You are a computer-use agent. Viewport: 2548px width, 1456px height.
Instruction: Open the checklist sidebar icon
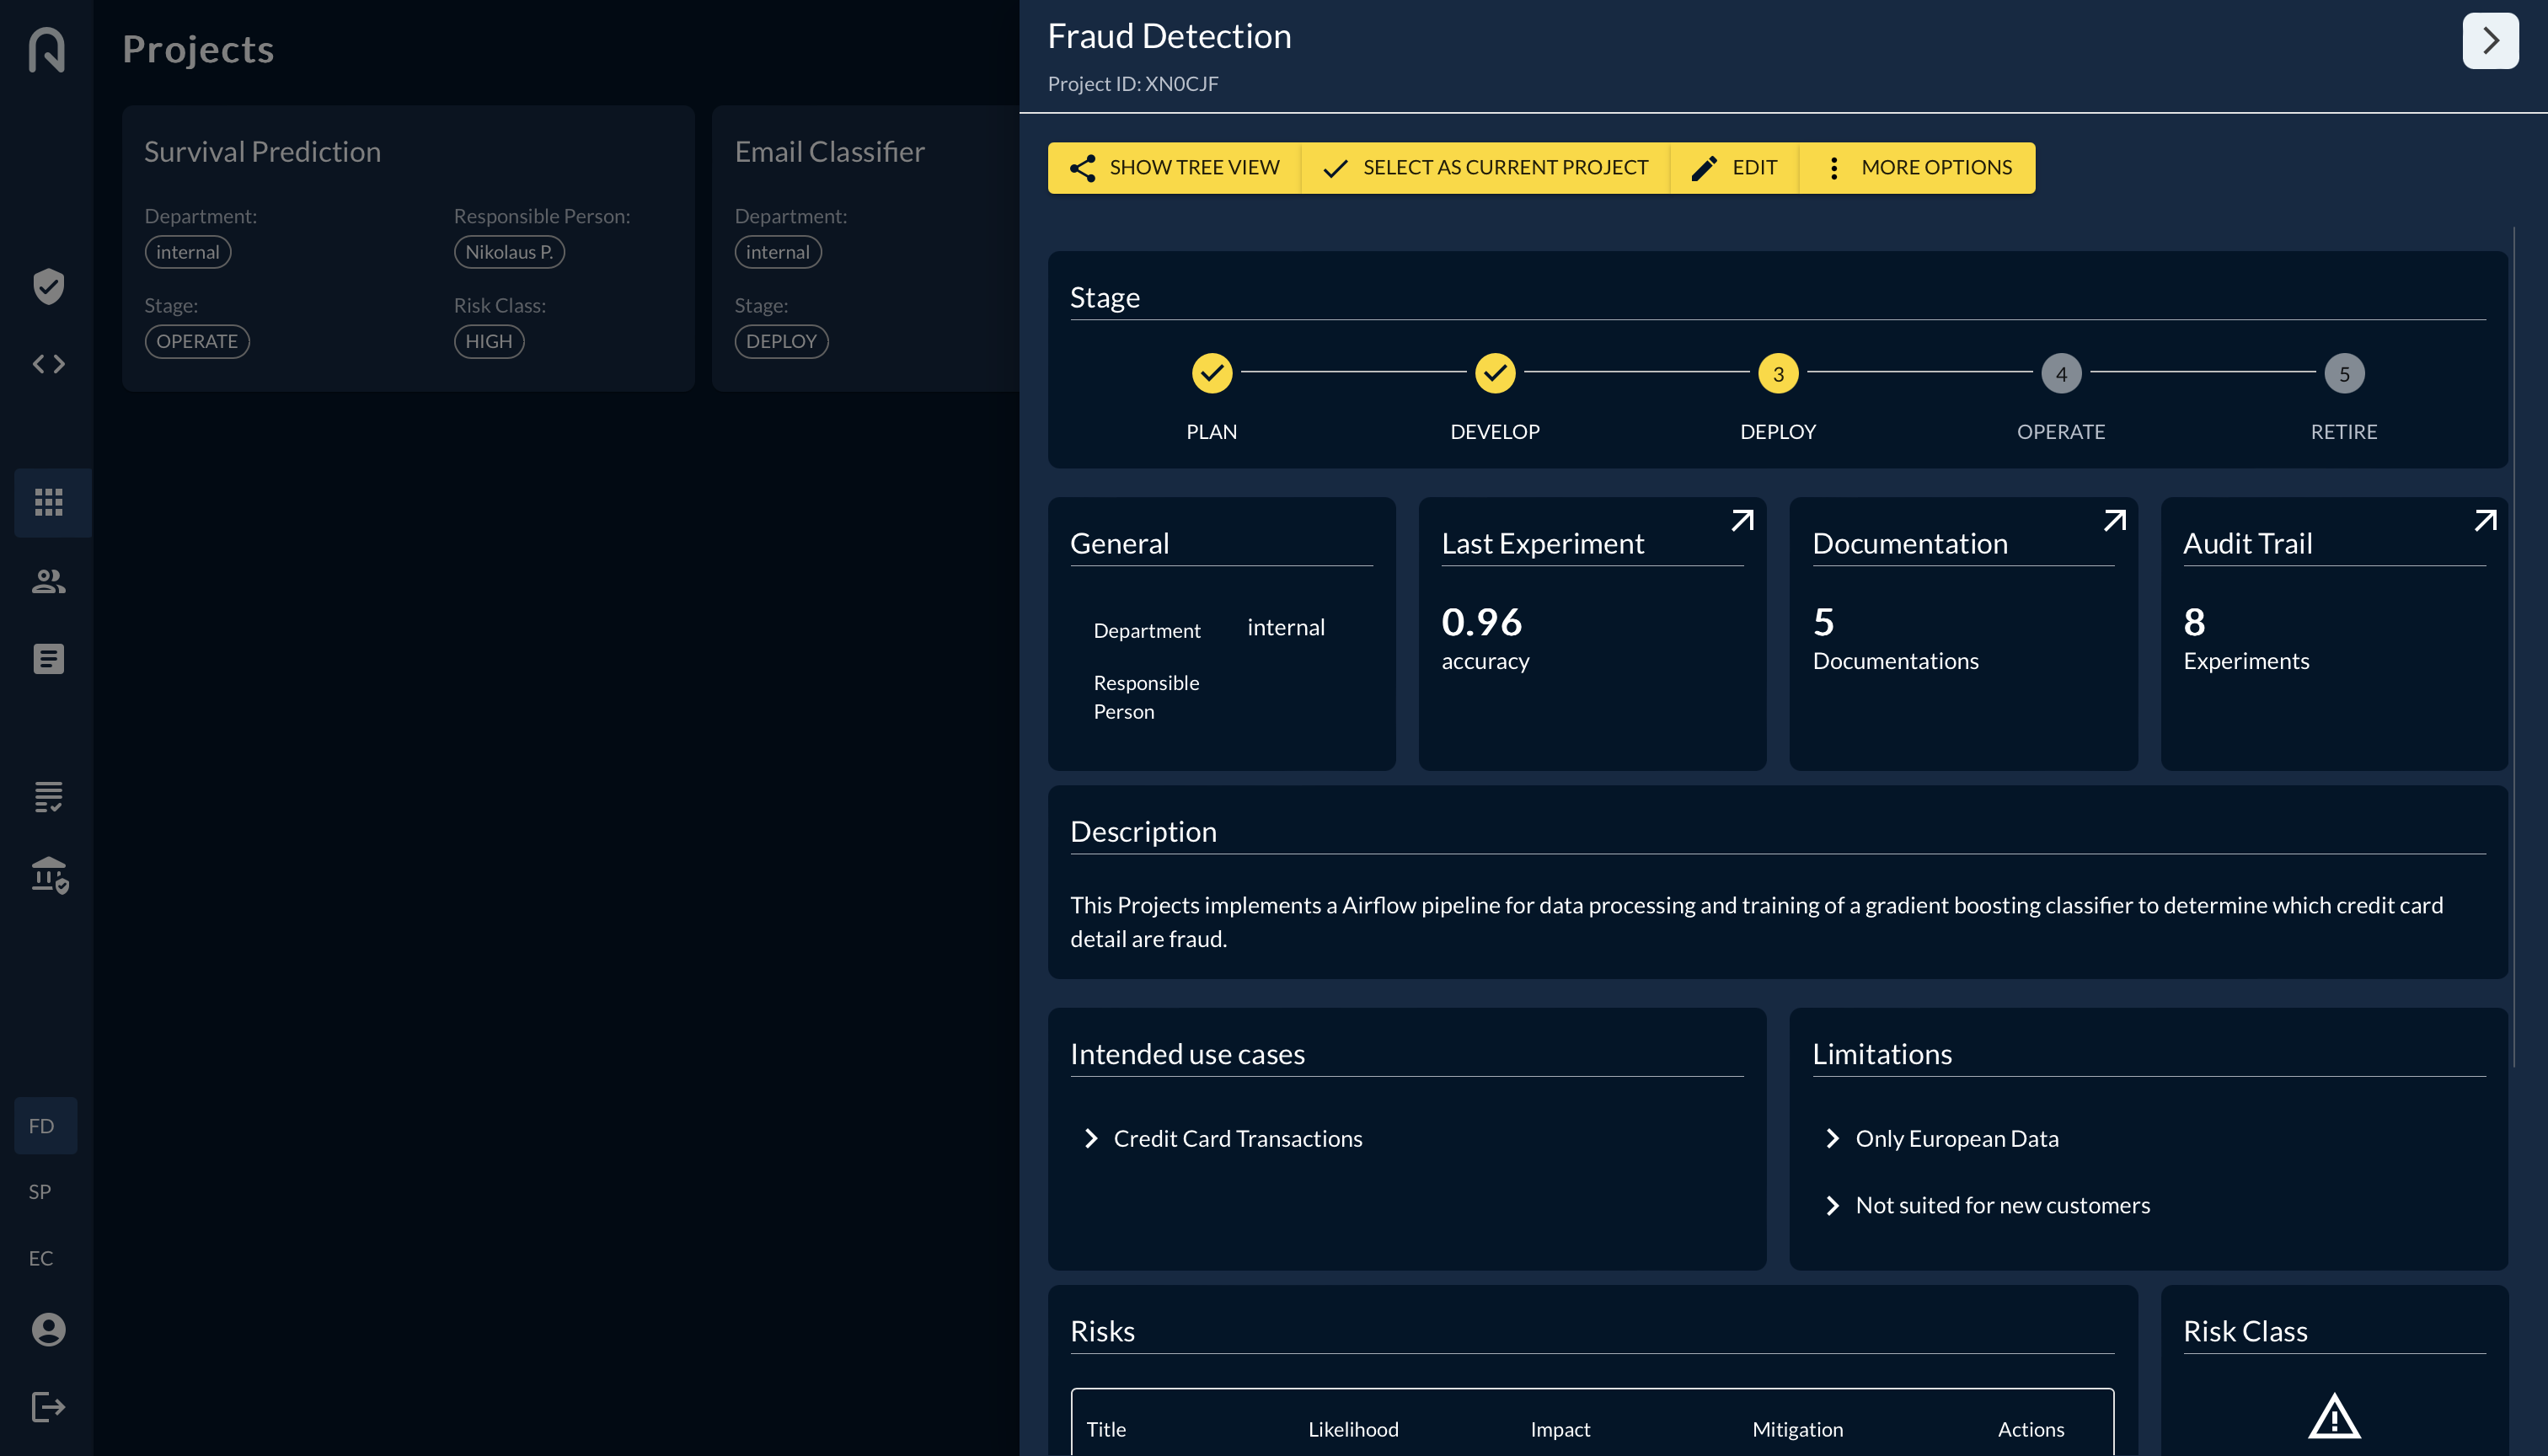click(48, 797)
